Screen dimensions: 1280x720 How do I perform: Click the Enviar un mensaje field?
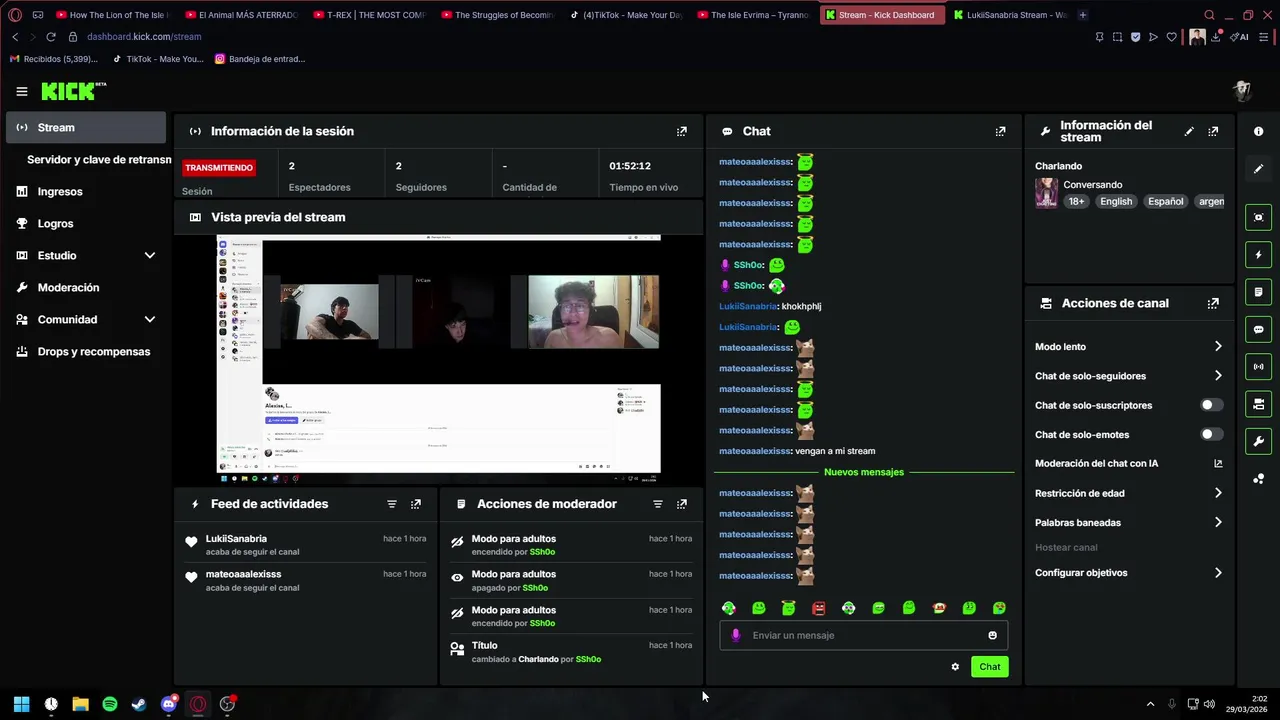[x=864, y=635]
